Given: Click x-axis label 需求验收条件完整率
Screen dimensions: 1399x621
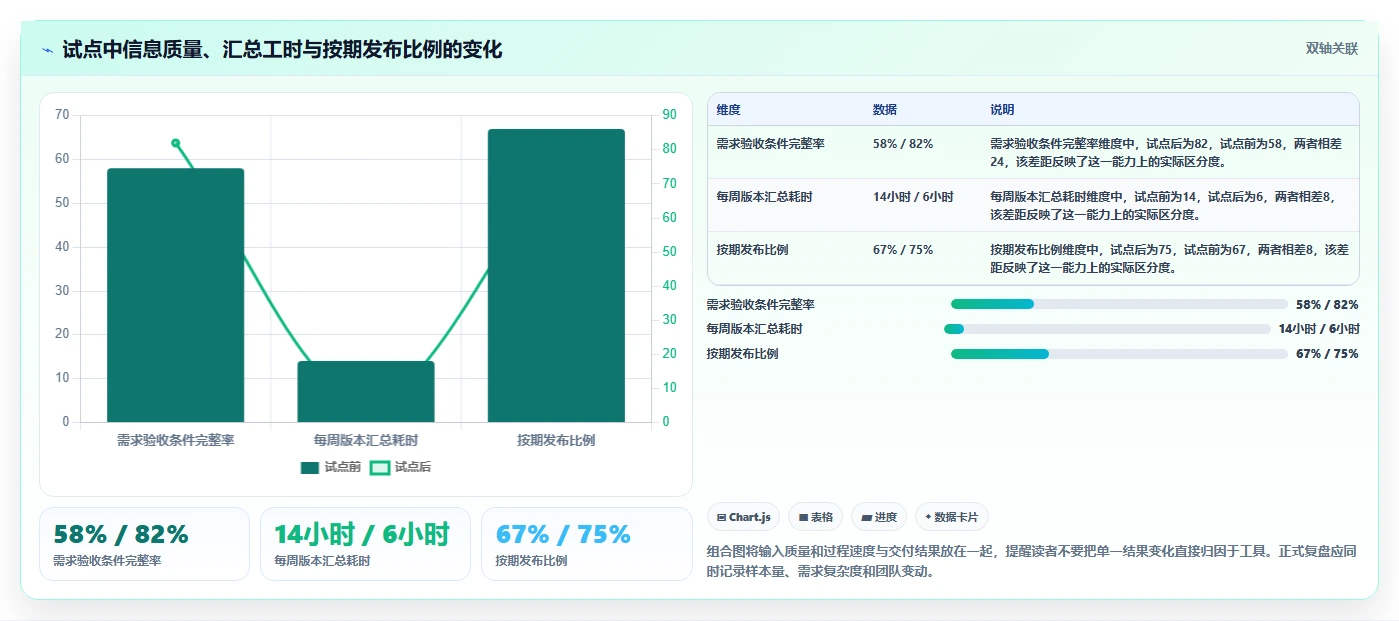Looking at the screenshot, I should click(x=175, y=440).
